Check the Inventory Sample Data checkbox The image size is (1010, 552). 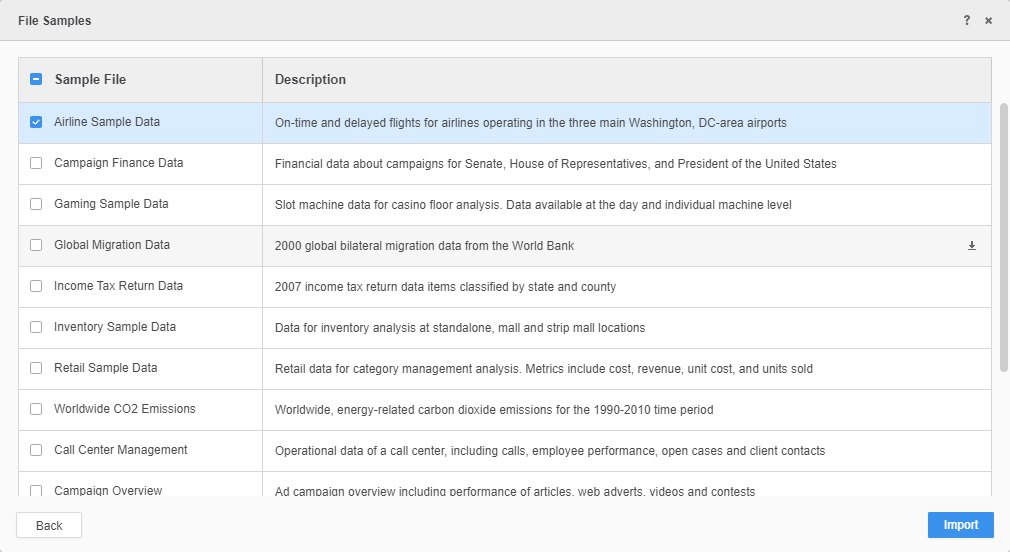(36, 327)
